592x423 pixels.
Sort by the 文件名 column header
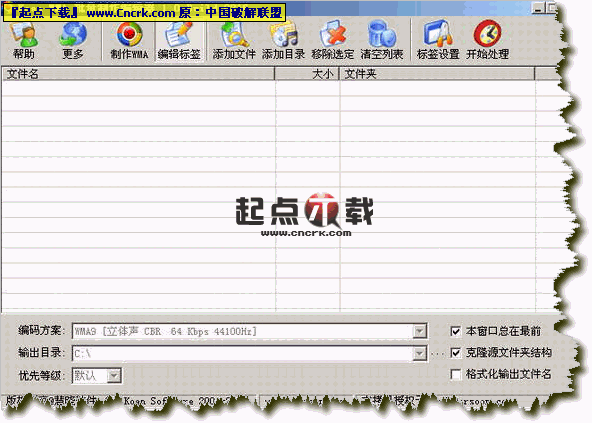tap(138, 74)
